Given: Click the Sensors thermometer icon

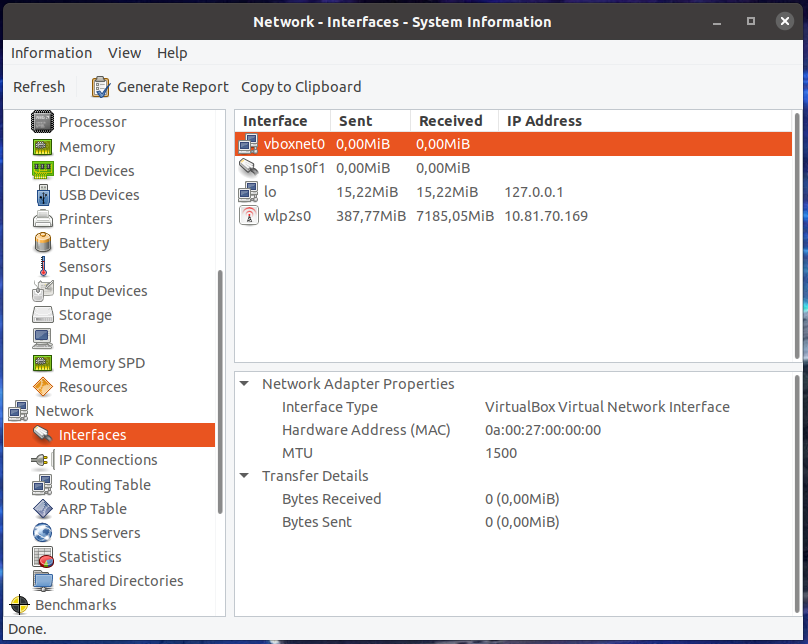Looking at the screenshot, I should click(x=42, y=267).
